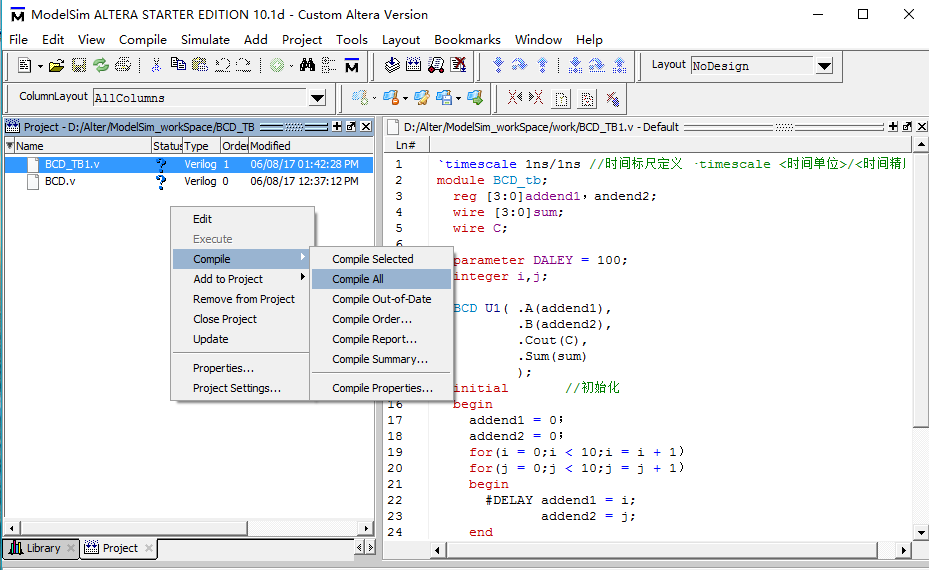Select Remove from Project in context menu
929x570 pixels.
tap(241, 299)
